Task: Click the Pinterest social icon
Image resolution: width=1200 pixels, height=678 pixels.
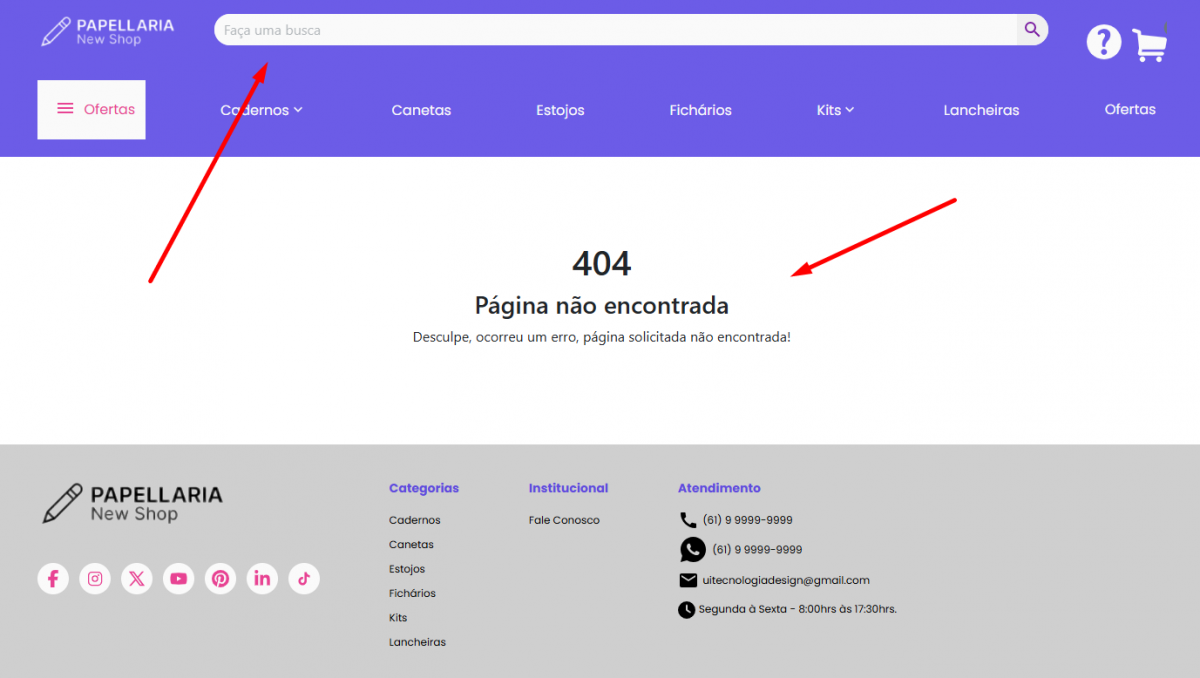Action: (x=220, y=578)
